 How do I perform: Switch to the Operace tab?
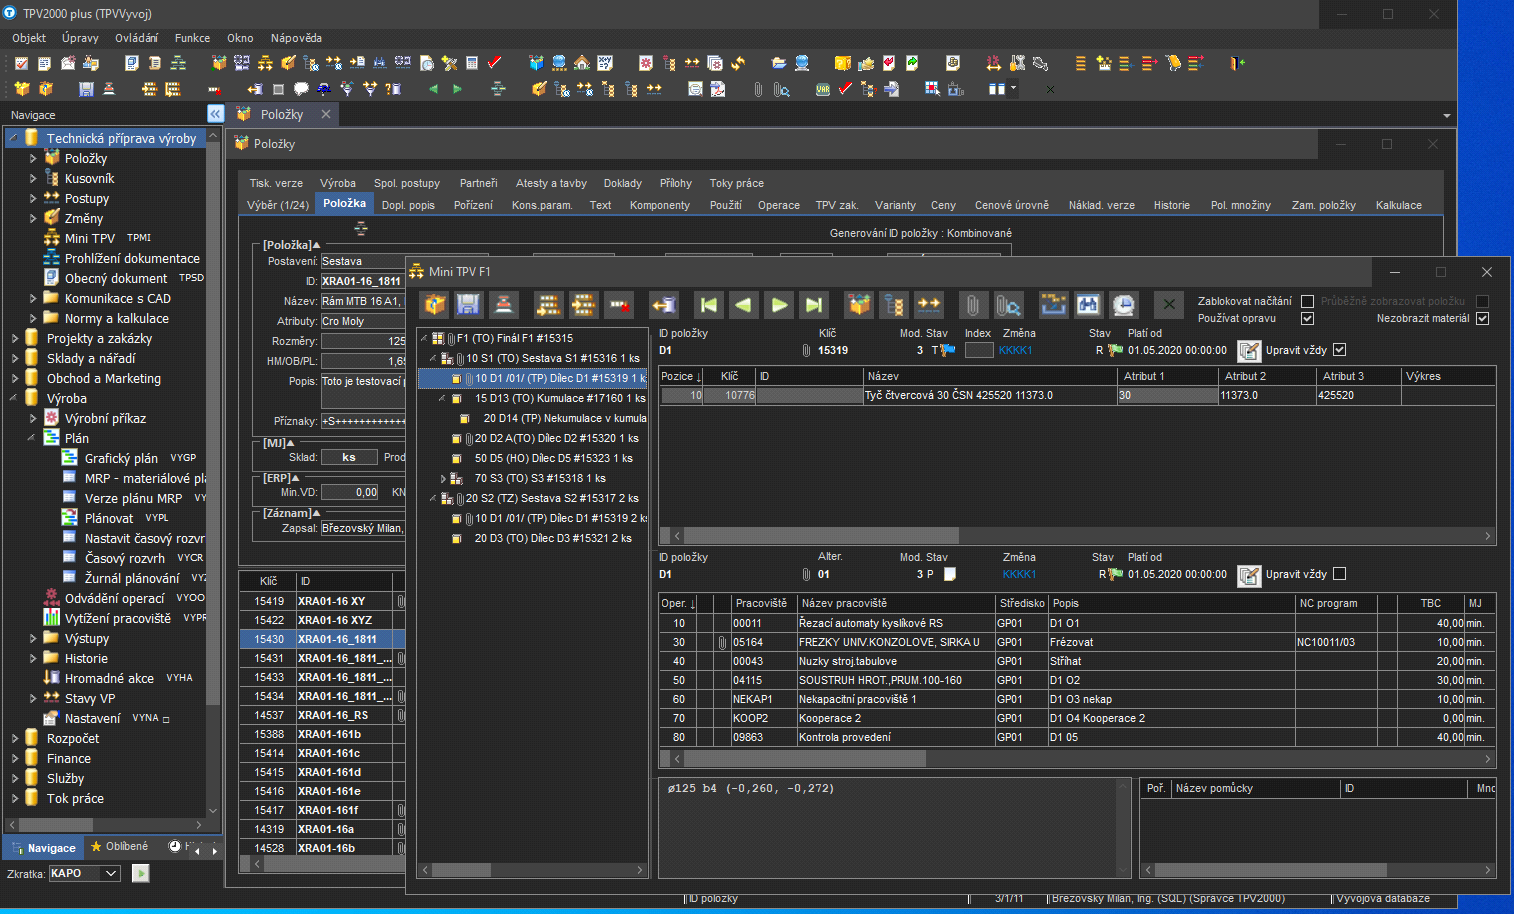[x=778, y=205]
